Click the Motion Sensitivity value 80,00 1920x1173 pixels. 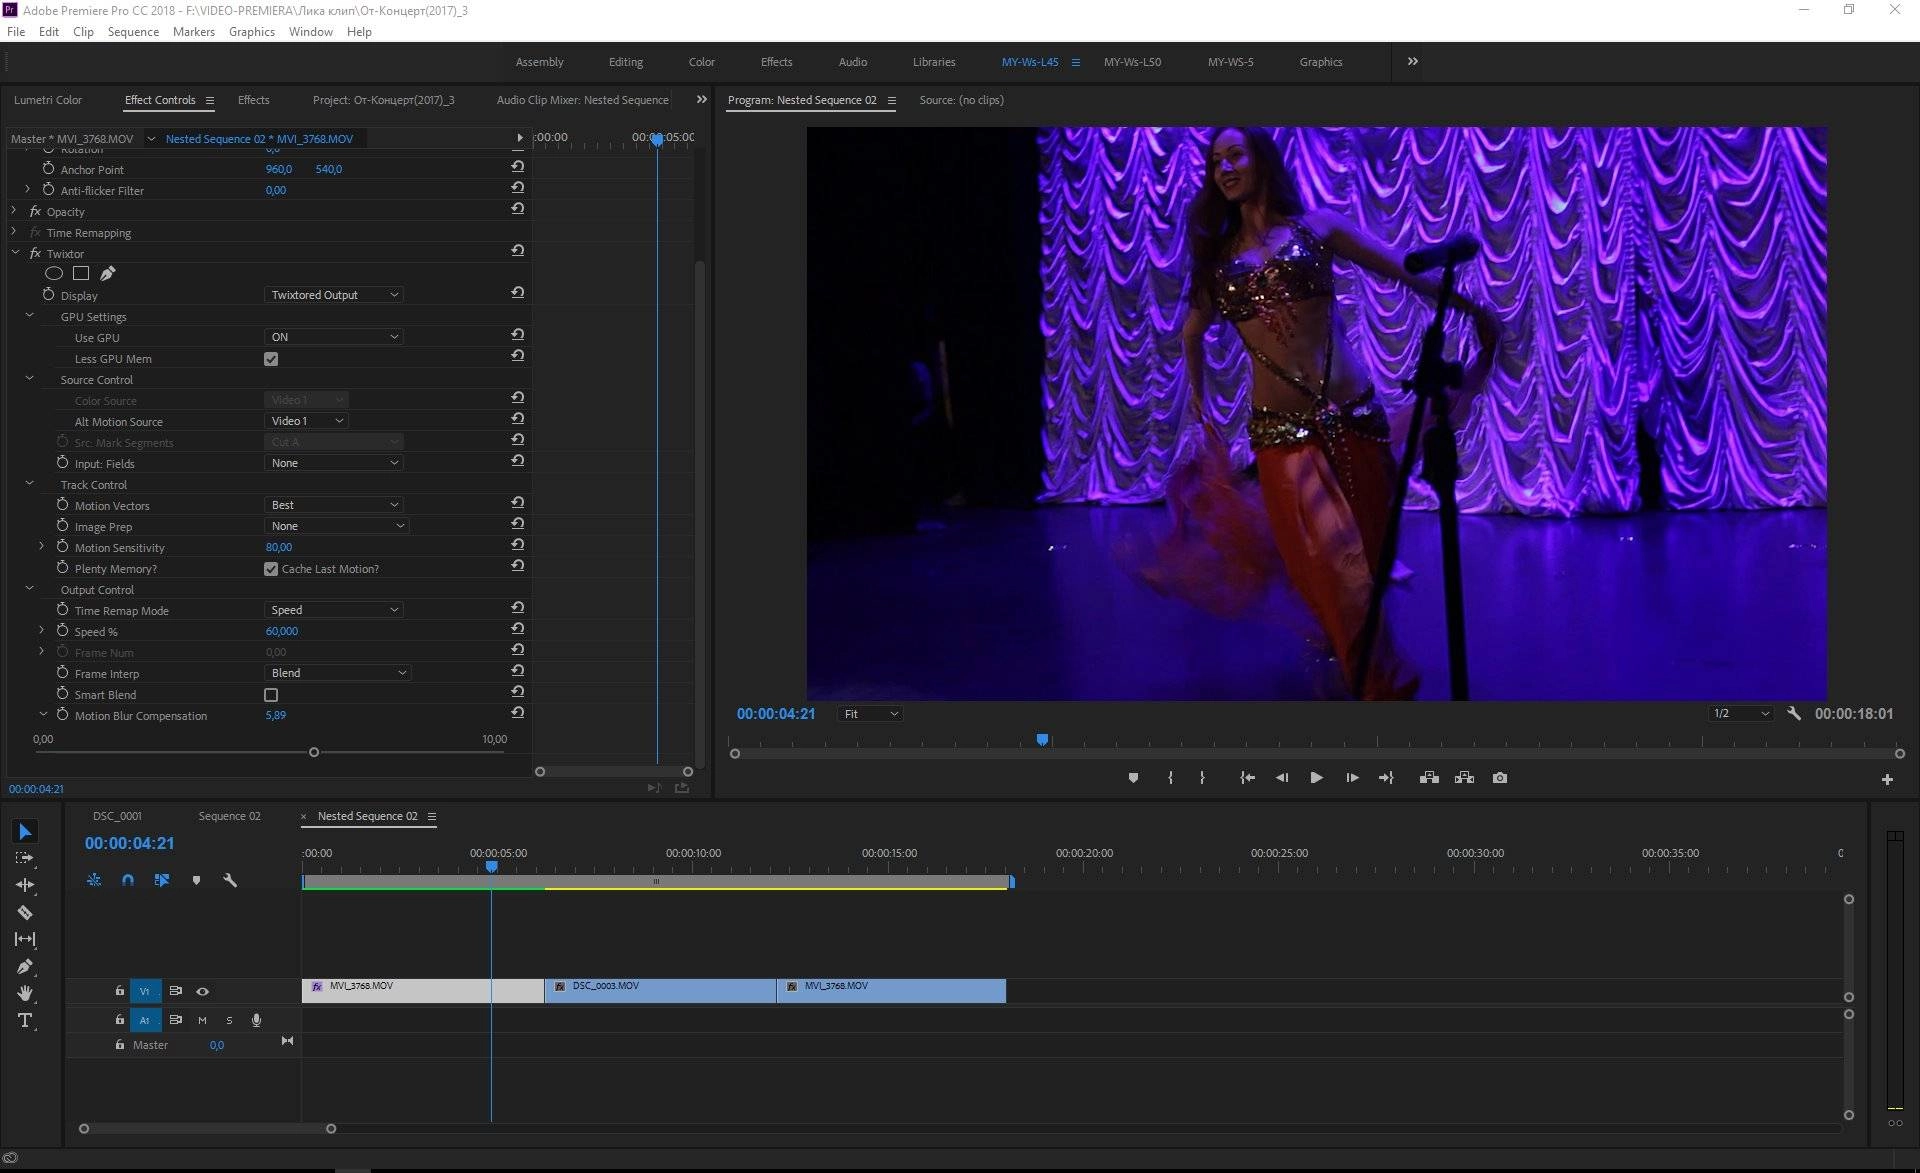279,547
